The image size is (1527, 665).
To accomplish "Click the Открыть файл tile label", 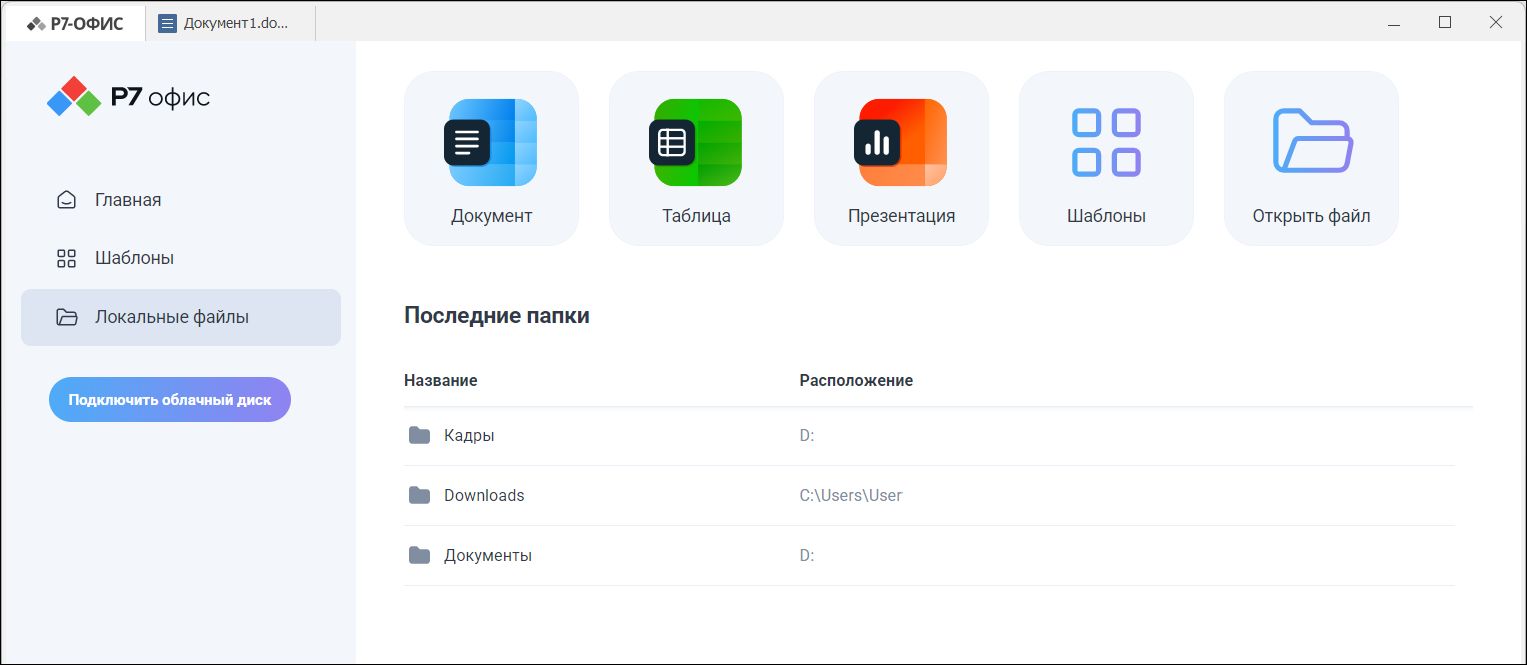I will click(x=1311, y=216).
